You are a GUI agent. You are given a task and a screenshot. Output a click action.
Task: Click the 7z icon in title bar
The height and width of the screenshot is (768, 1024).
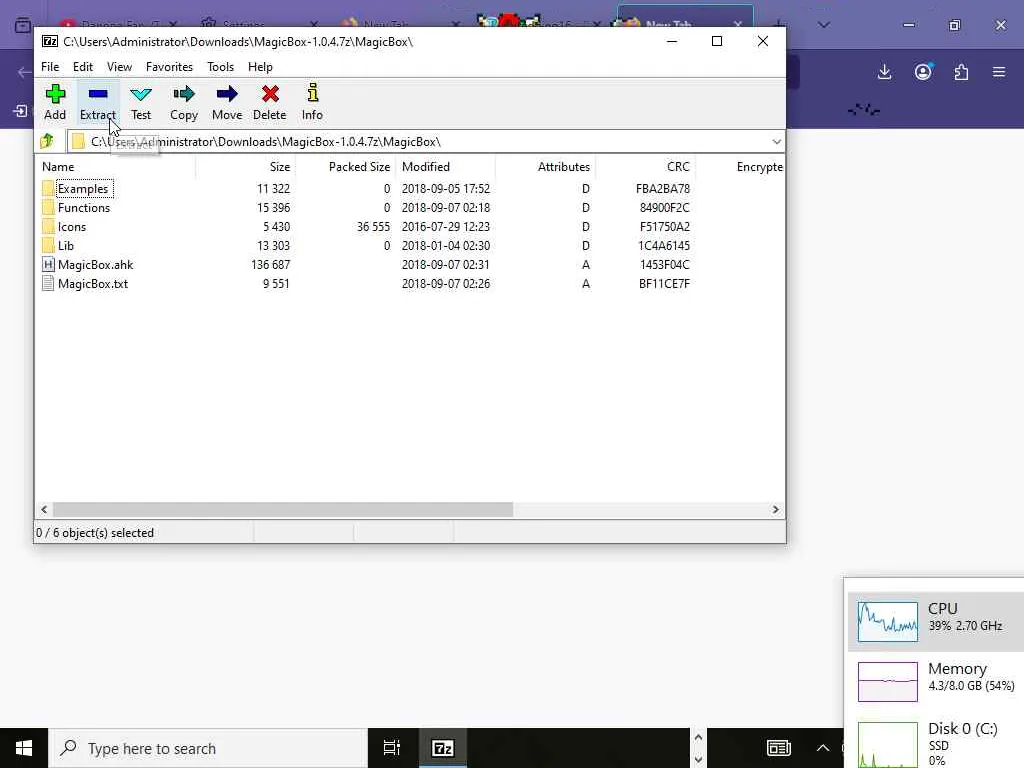tap(50, 41)
